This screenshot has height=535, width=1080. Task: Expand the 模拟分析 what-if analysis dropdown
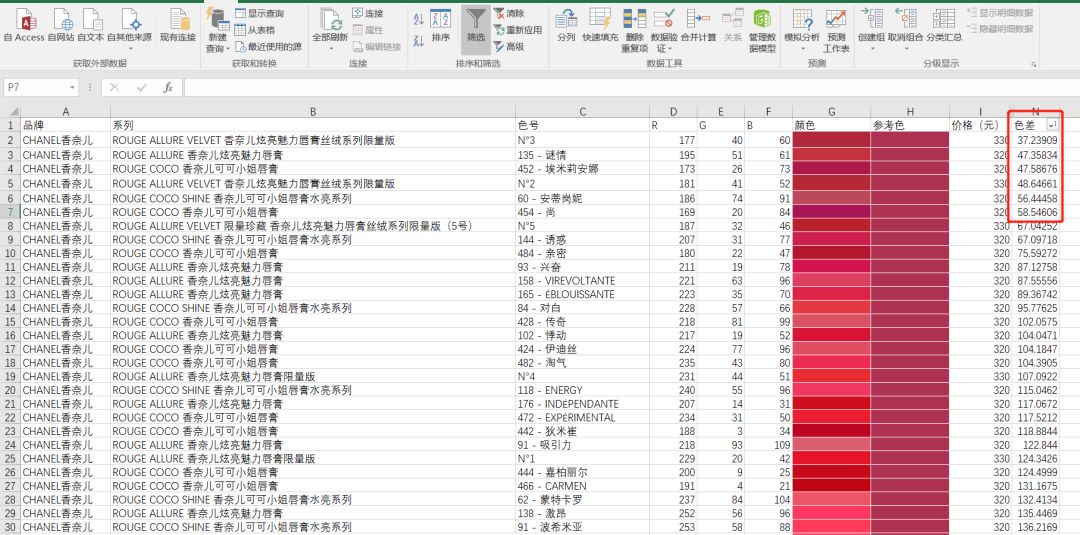point(802,48)
